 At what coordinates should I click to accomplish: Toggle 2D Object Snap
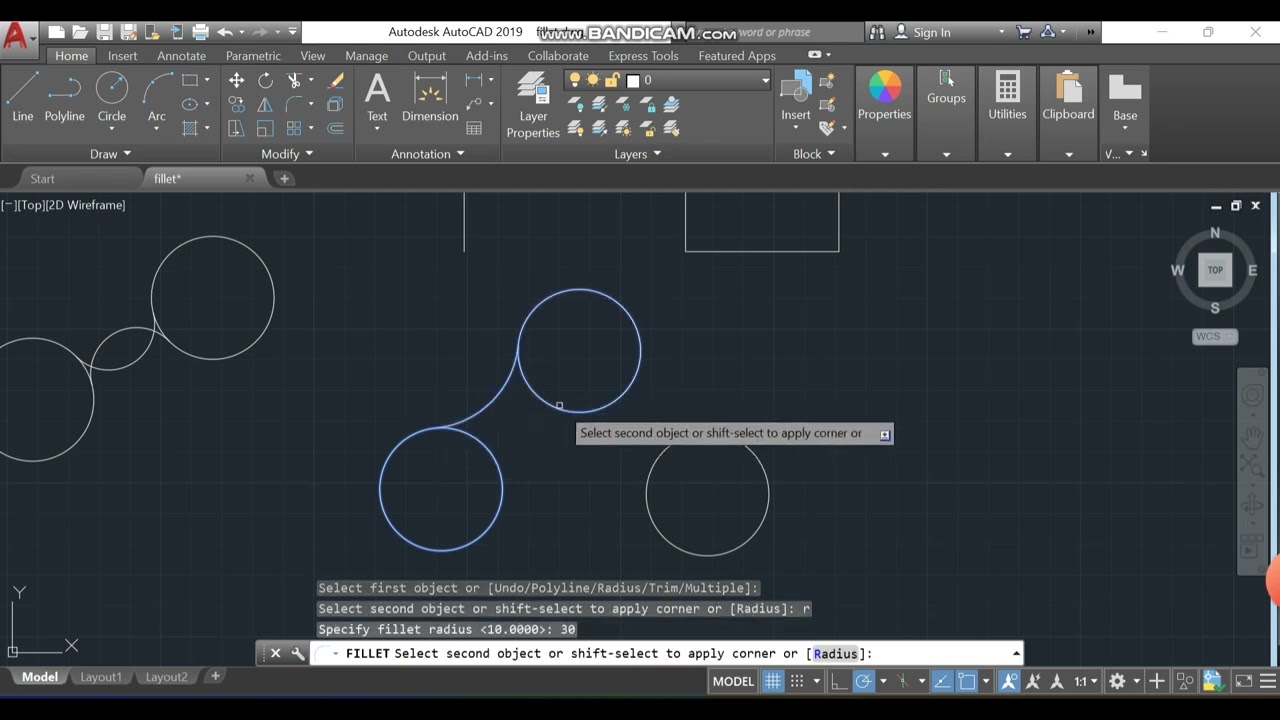click(x=967, y=681)
